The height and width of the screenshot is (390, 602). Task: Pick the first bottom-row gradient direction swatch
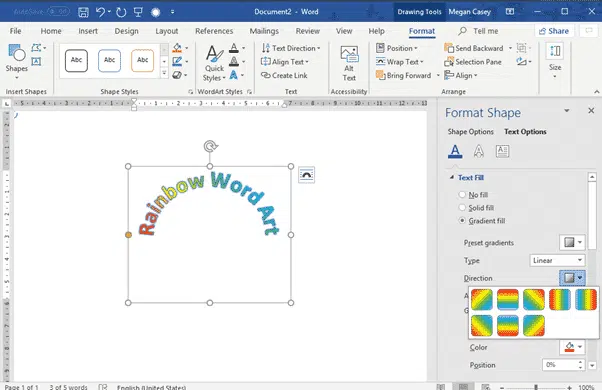click(x=482, y=326)
